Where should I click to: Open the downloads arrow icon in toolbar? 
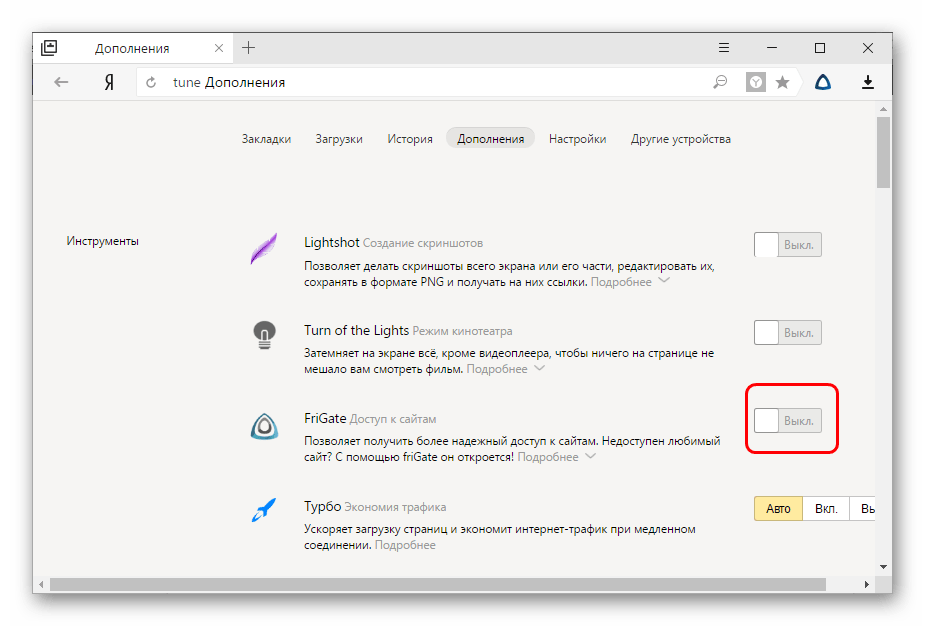coord(868,82)
